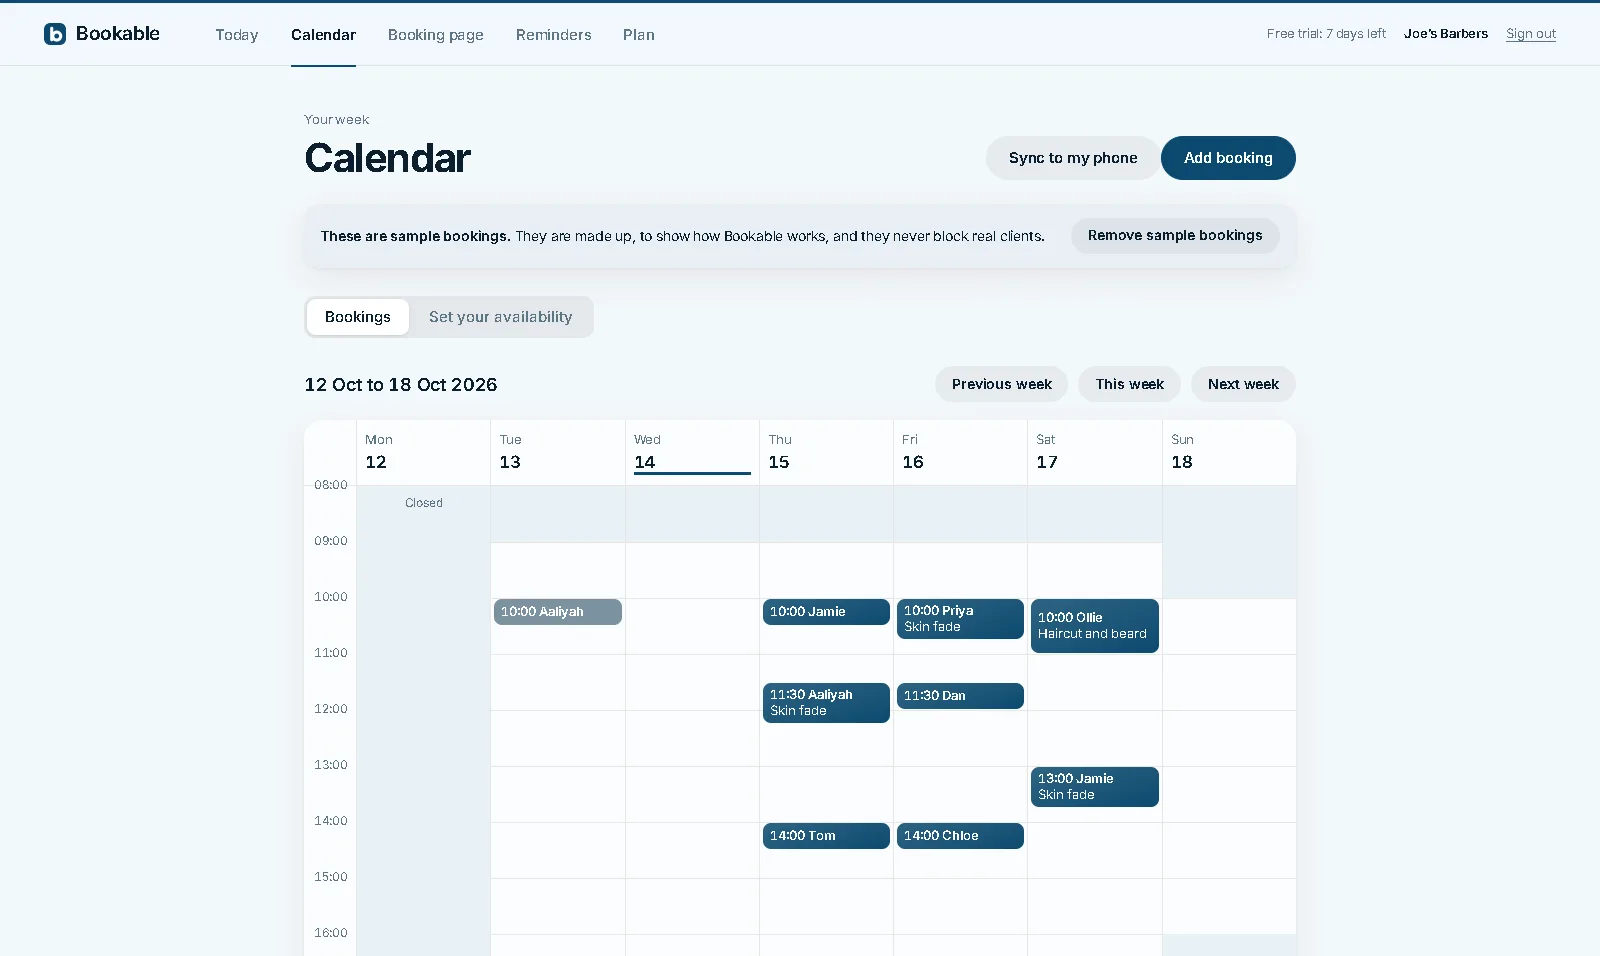The width and height of the screenshot is (1600, 956).
Task: Open Thursday 10:00 Jamie booking
Action: pyautogui.click(x=826, y=612)
